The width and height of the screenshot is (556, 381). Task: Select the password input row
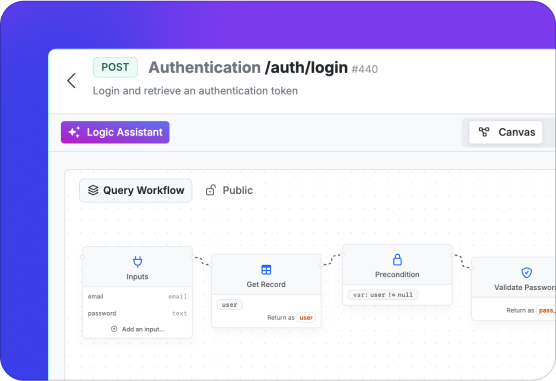(138, 314)
